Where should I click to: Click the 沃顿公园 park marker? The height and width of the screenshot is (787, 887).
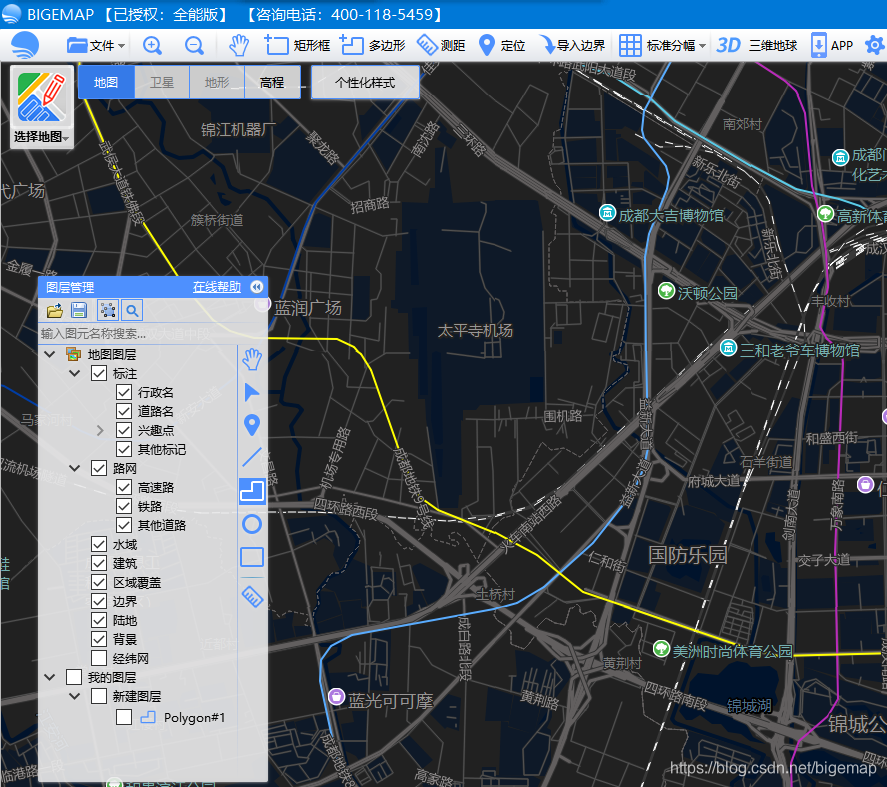click(x=666, y=291)
